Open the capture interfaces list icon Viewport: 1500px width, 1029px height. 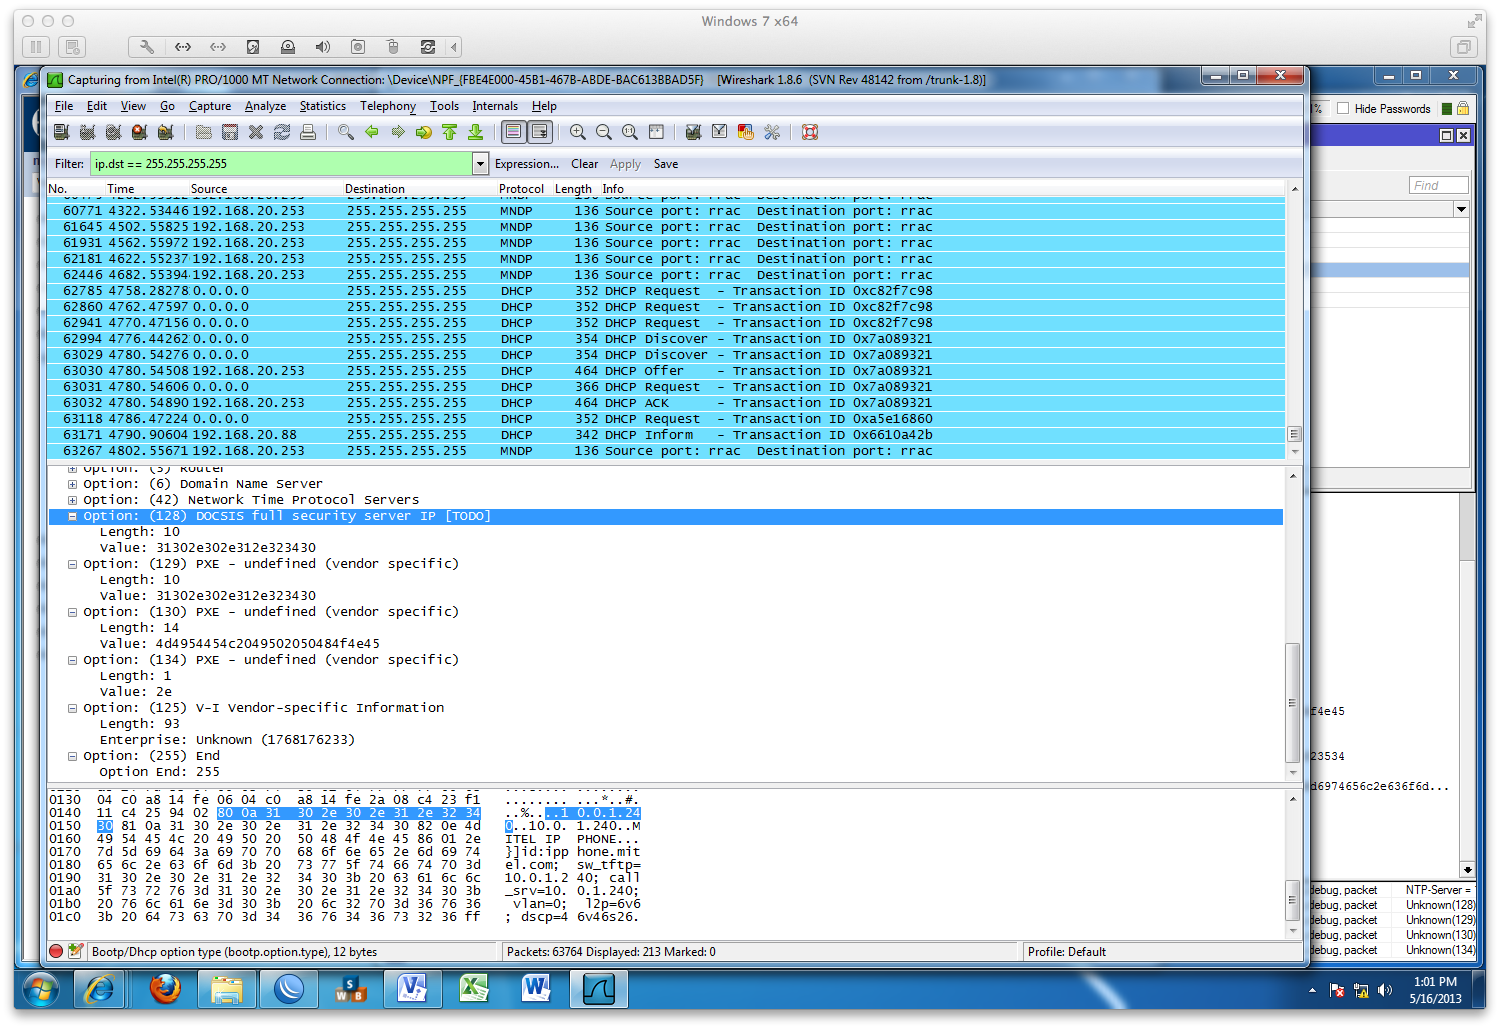pyautogui.click(x=61, y=132)
